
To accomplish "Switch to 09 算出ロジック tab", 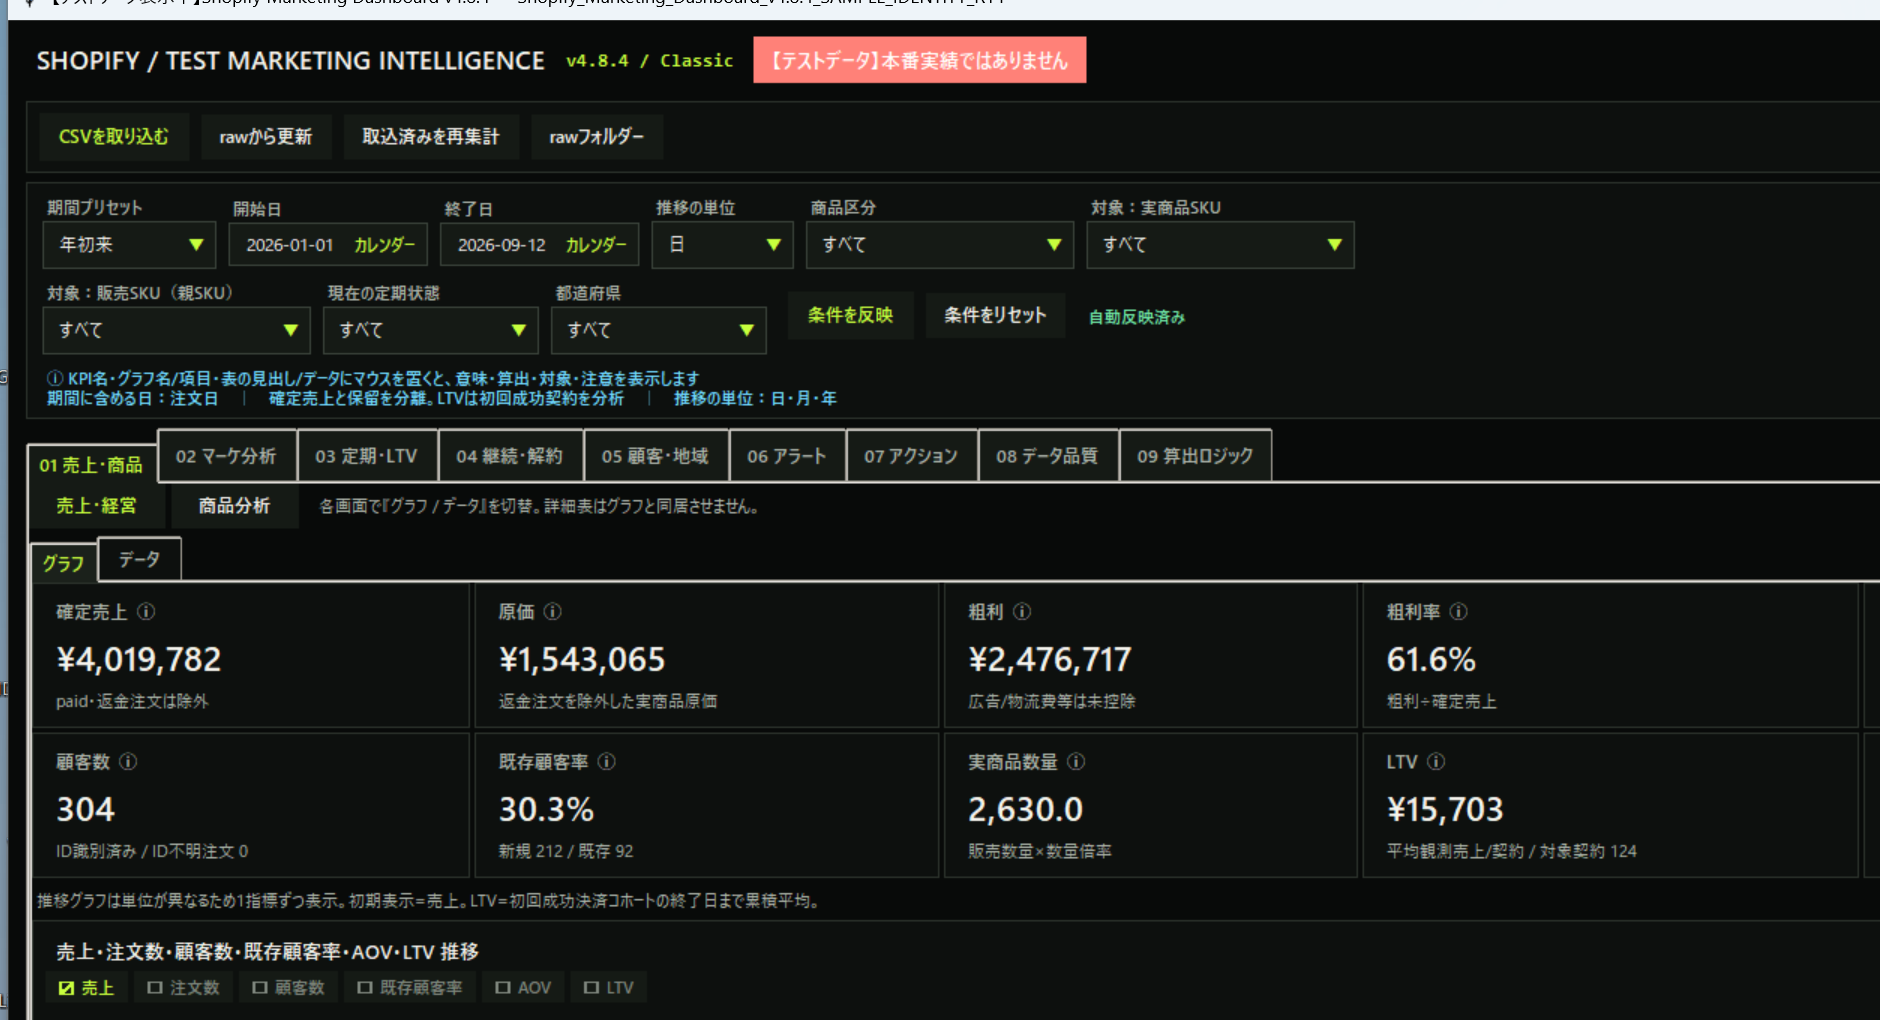I will click(1195, 456).
